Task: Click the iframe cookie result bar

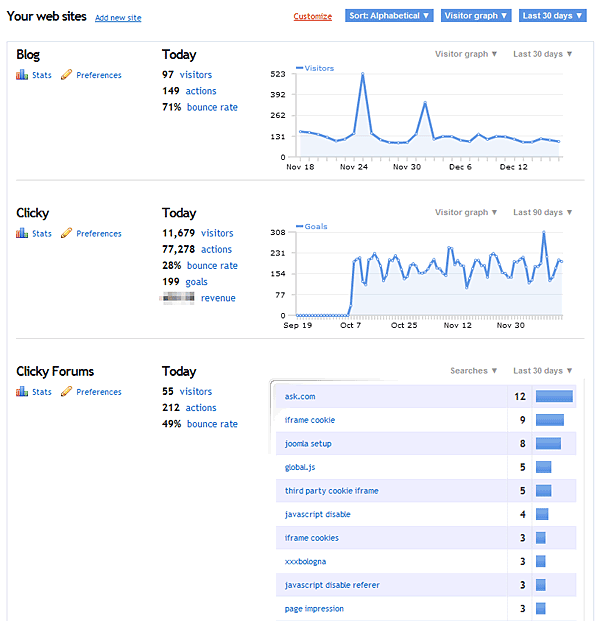Action: (x=550, y=420)
